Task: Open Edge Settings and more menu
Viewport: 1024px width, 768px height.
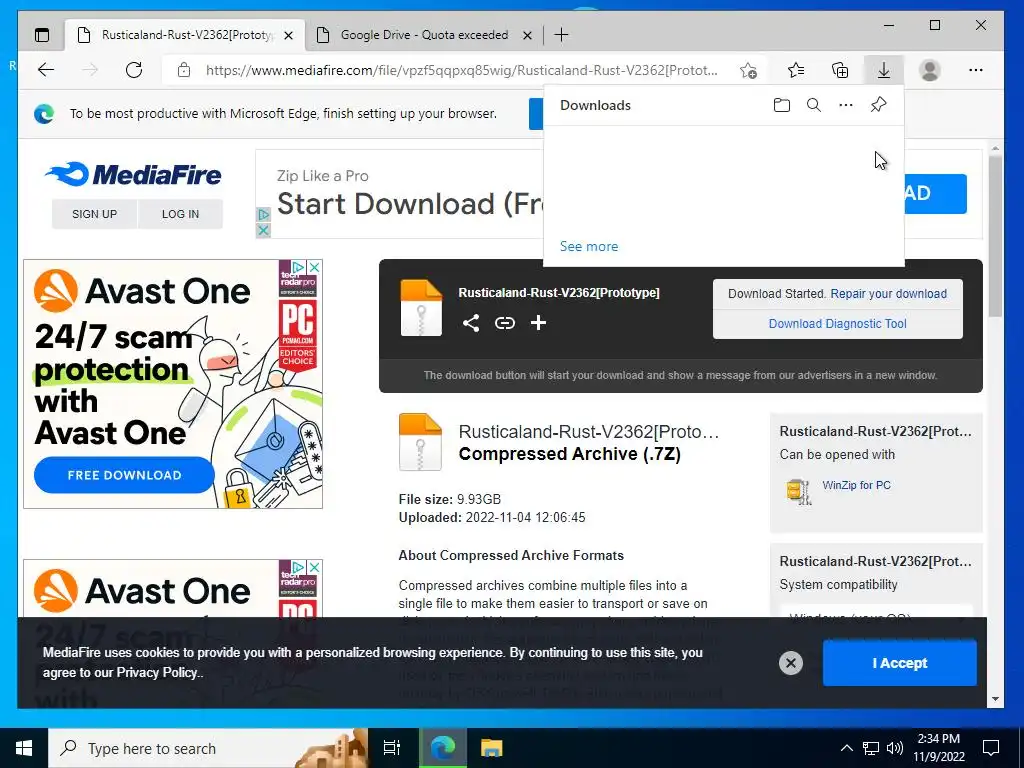Action: (976, 70)
